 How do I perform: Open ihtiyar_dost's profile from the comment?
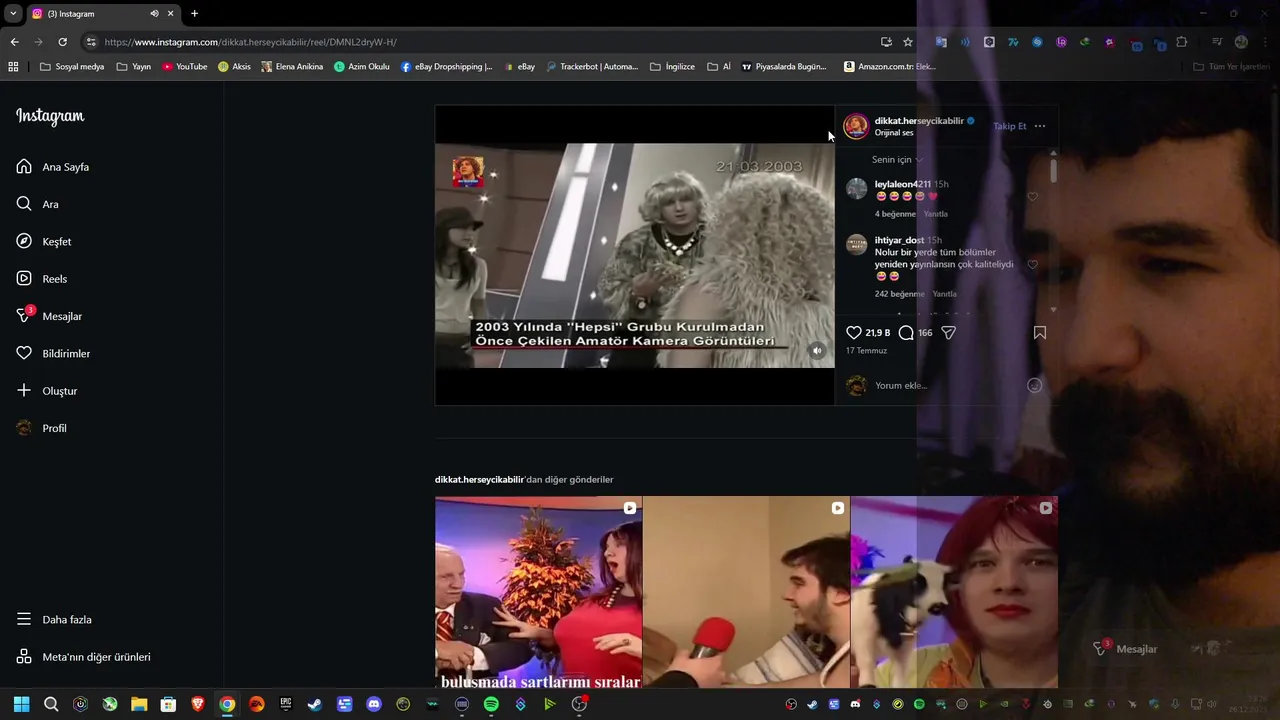pyautogui.click(x=900, y=240)
